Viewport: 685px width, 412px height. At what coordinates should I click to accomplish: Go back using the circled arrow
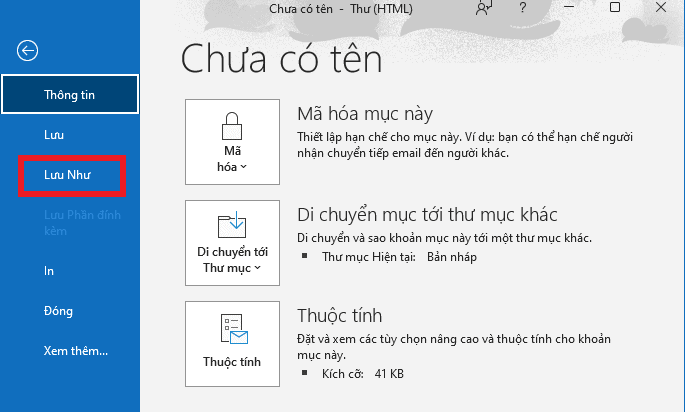click(x=28, y=51)
